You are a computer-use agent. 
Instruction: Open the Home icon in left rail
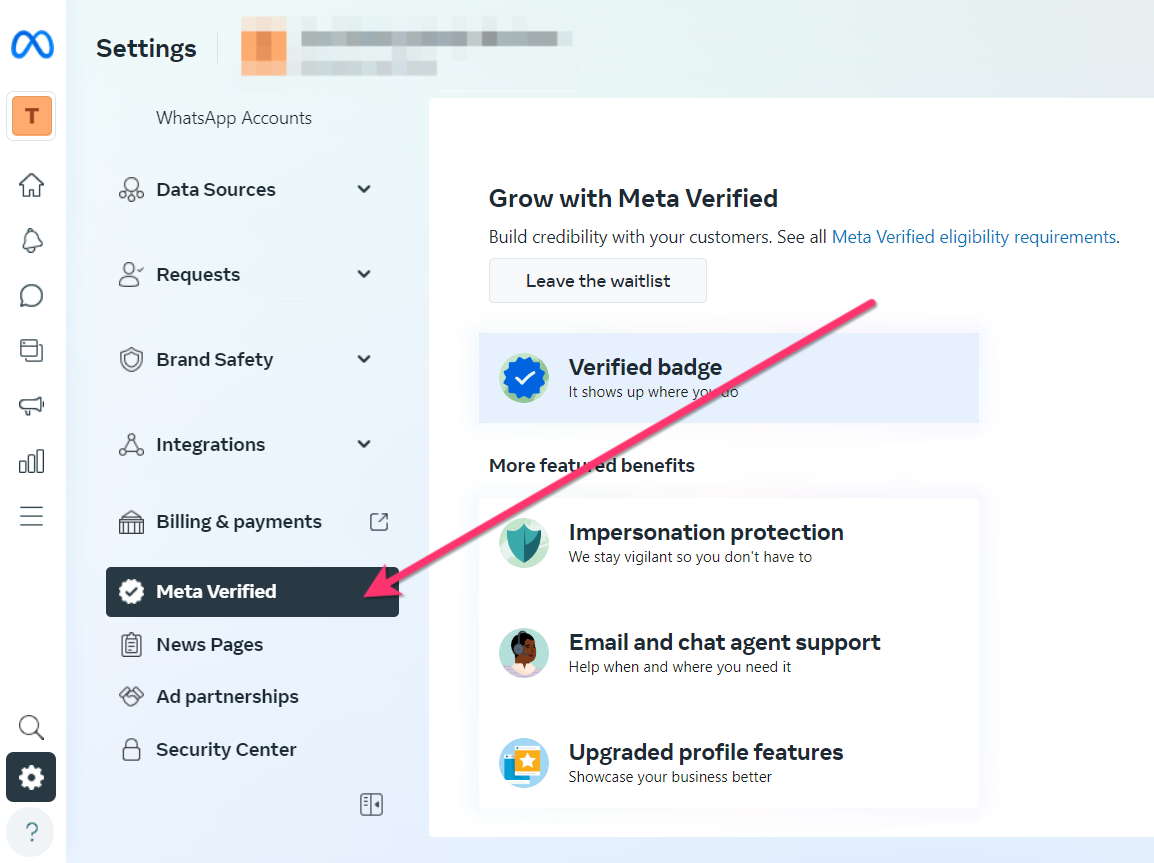(x=32, y=185)
